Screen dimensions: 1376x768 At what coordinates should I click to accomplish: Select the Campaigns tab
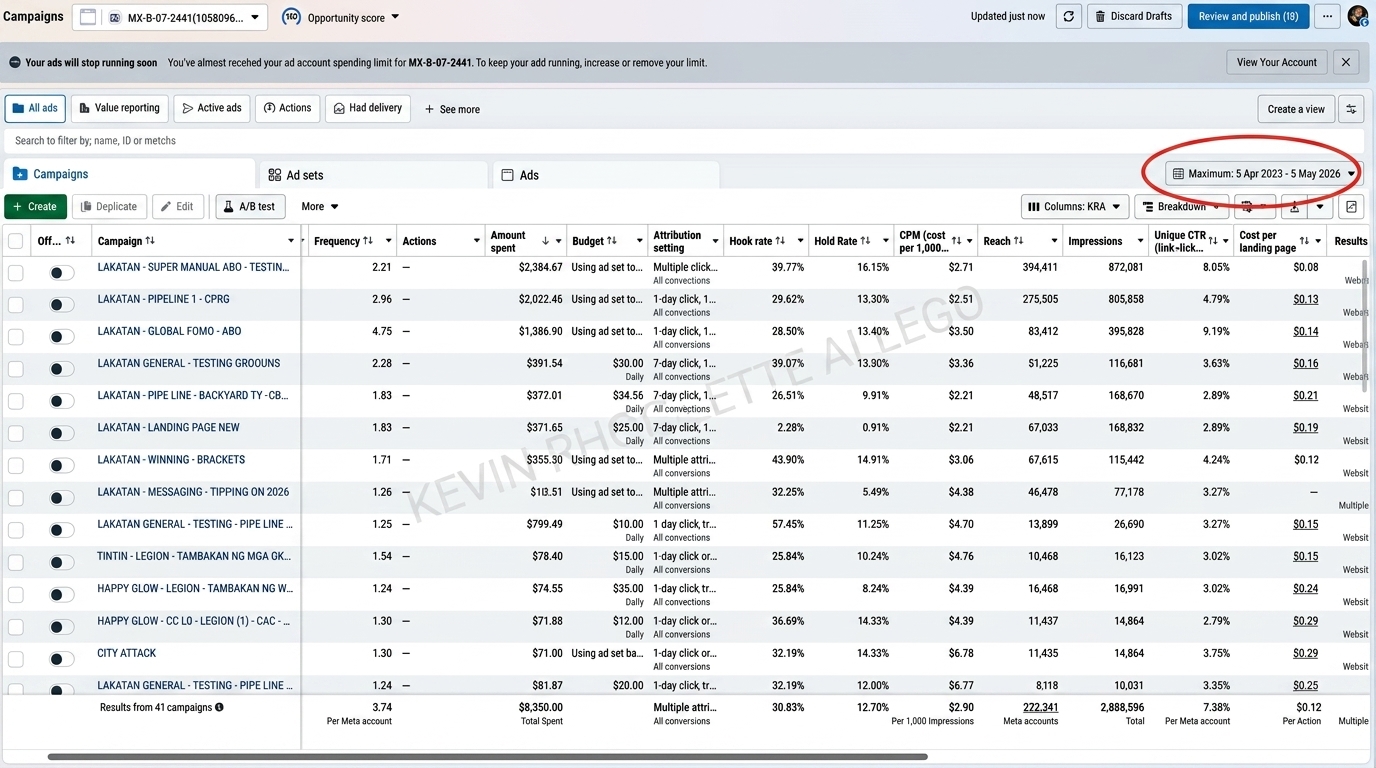coord(129,174)
